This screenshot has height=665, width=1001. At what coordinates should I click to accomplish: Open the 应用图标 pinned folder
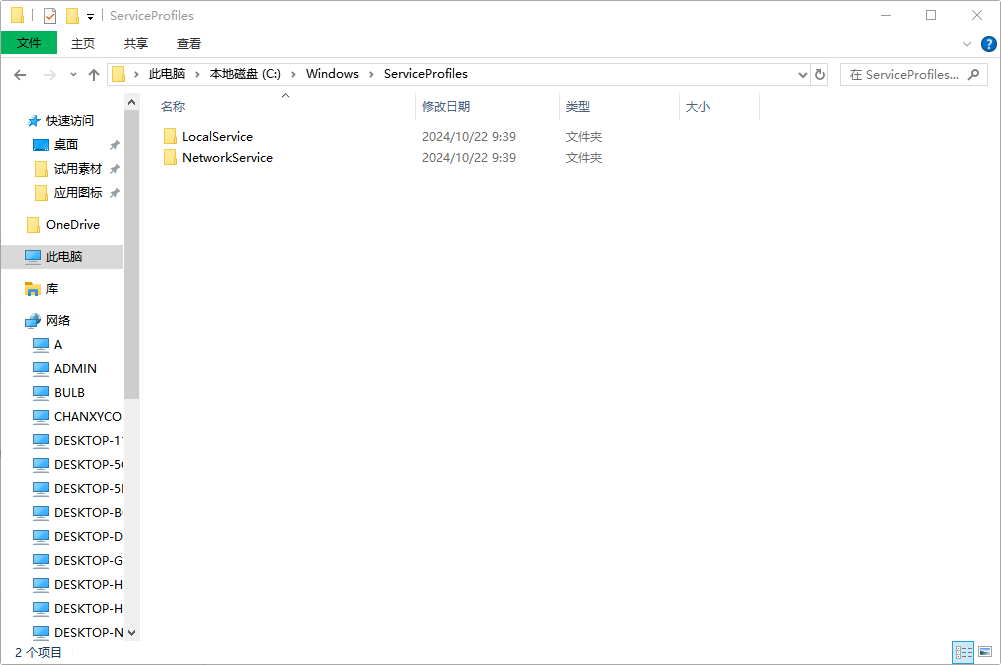click(x=77, y=193)
